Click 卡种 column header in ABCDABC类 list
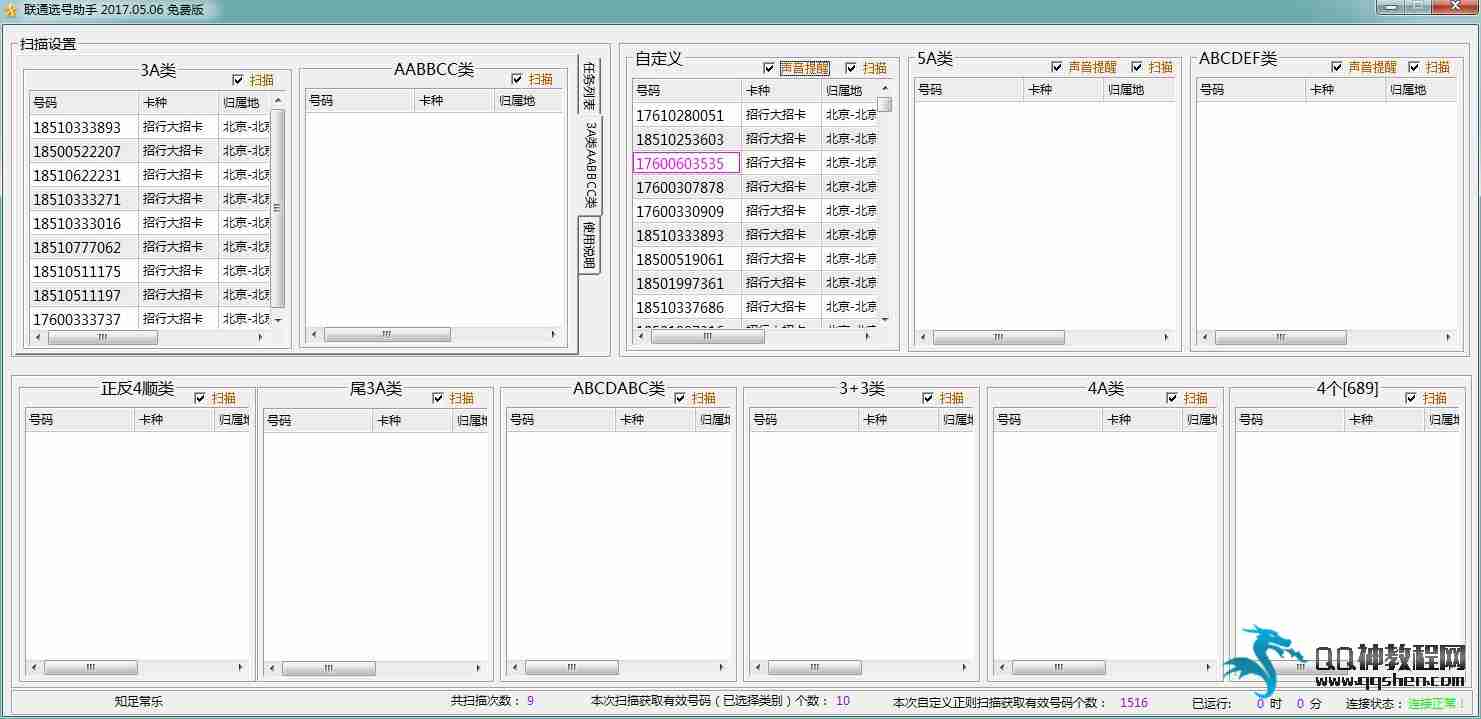1481x719 pixels. [656, 421]
